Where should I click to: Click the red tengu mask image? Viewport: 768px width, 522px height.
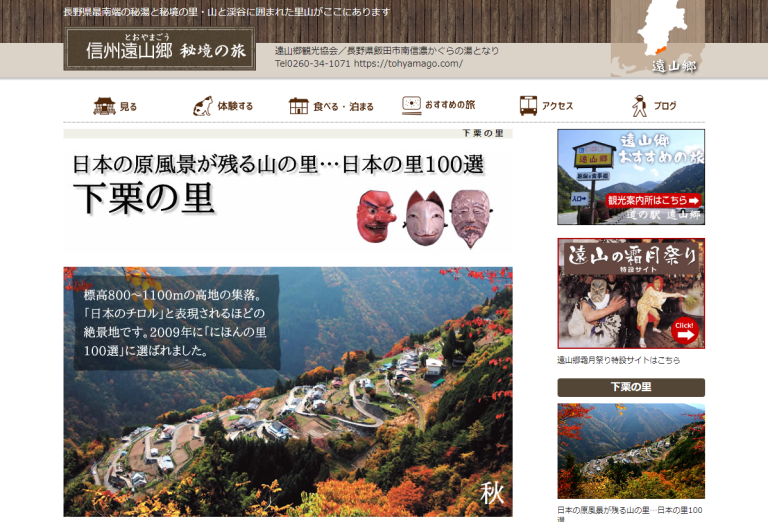point(376,214)
